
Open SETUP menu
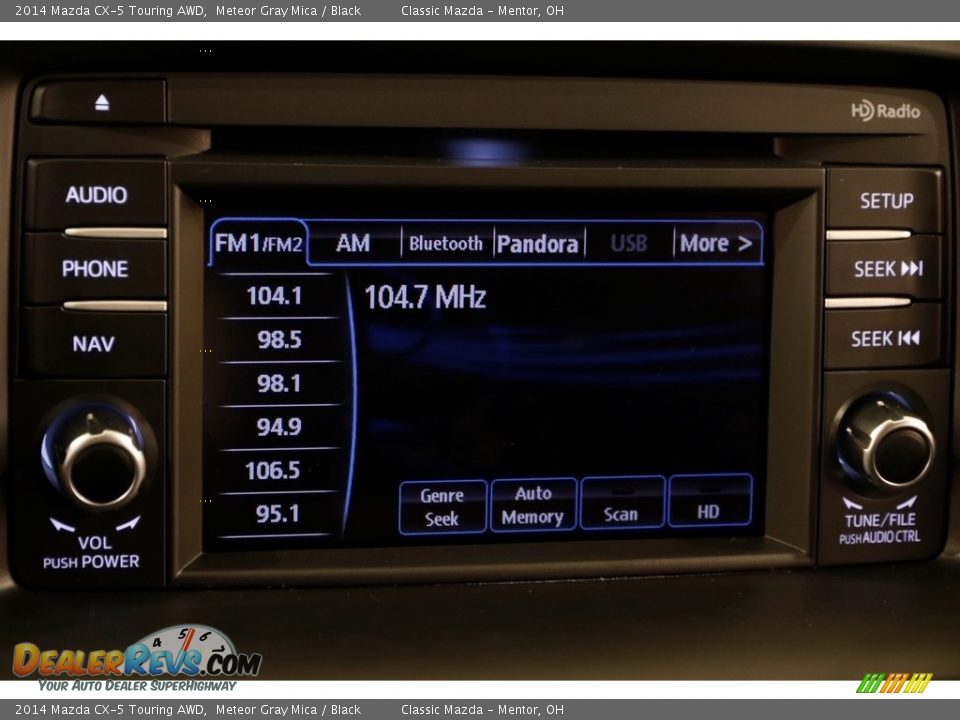[x=885, y=201]
